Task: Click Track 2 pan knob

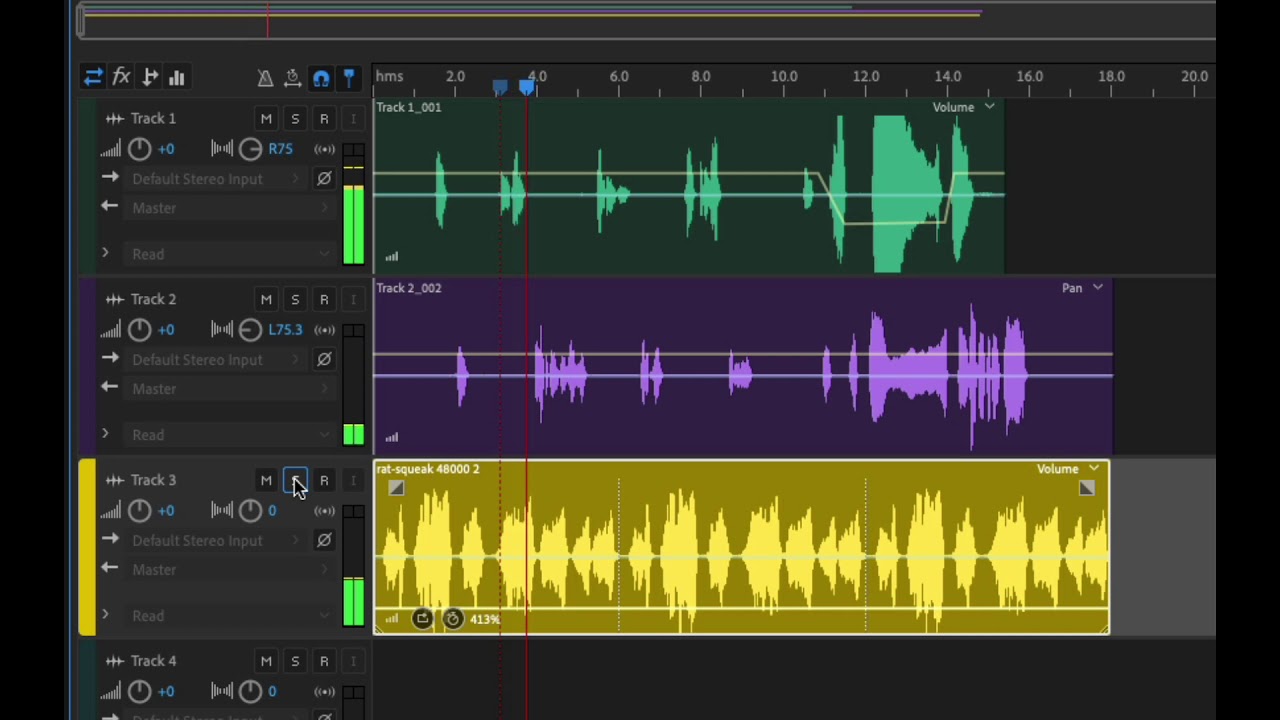Action: tap(250, 330)
